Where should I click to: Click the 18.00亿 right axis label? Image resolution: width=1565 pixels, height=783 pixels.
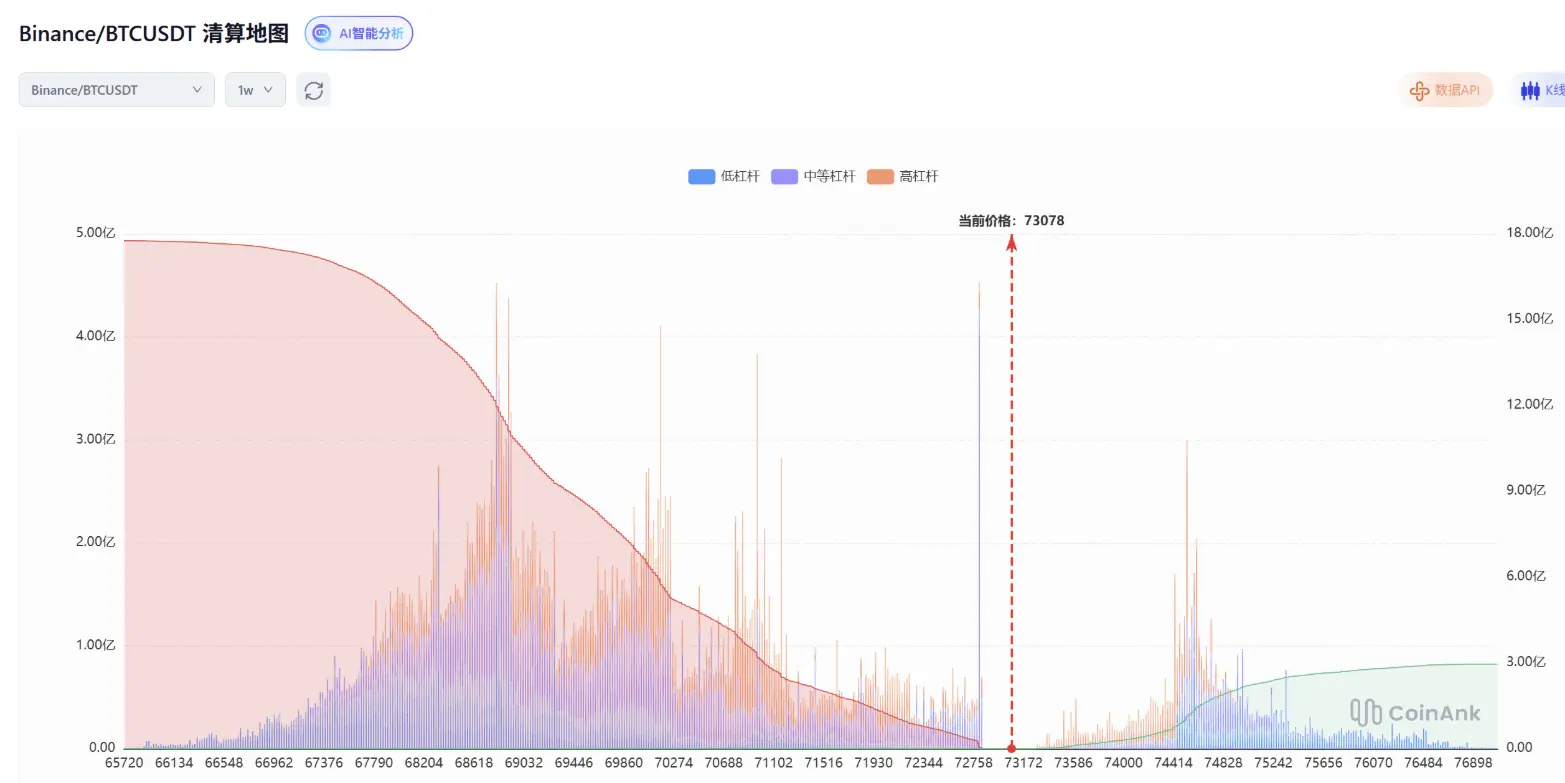(1530, 233)
